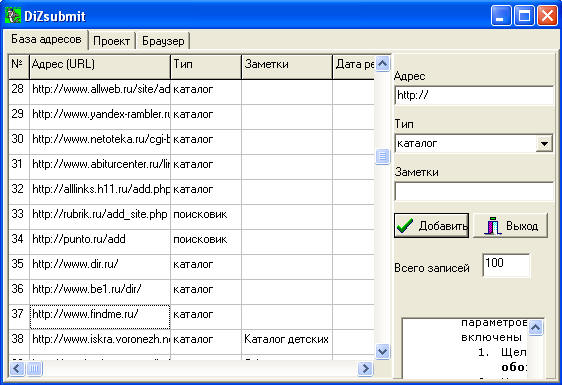Switch to the Проект tab
562x385 pixels.
coord(111,41)
